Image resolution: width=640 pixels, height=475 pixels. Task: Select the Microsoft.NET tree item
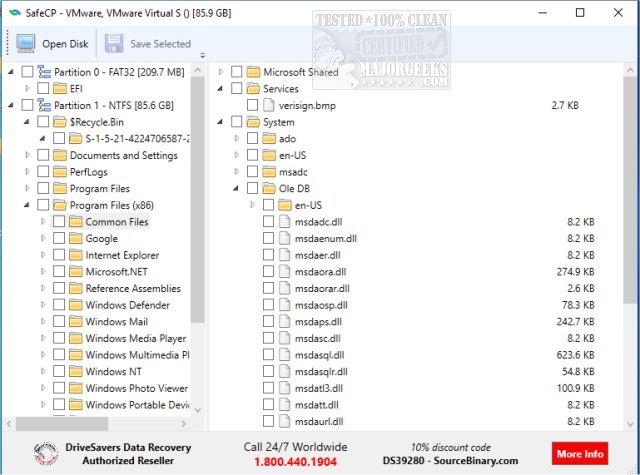(x=116, y=272)
